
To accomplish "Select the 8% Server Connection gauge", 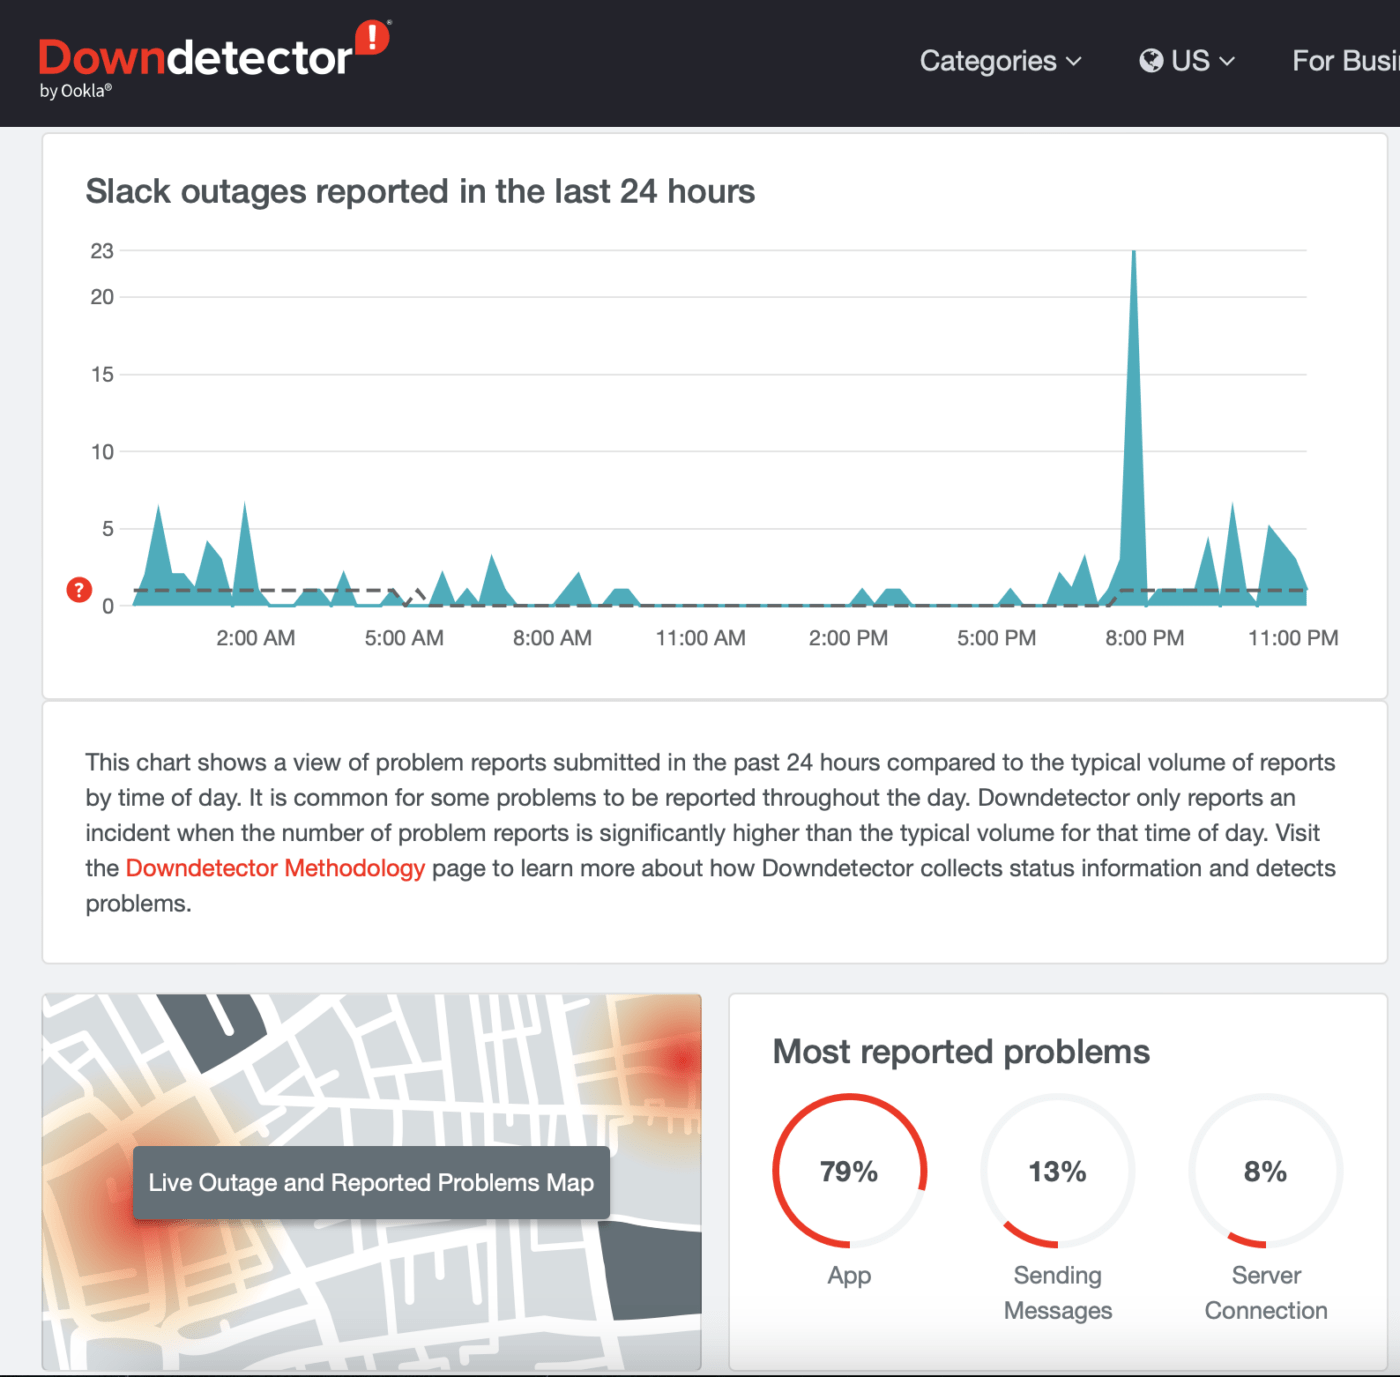I will click(x=1265, y=1171).
